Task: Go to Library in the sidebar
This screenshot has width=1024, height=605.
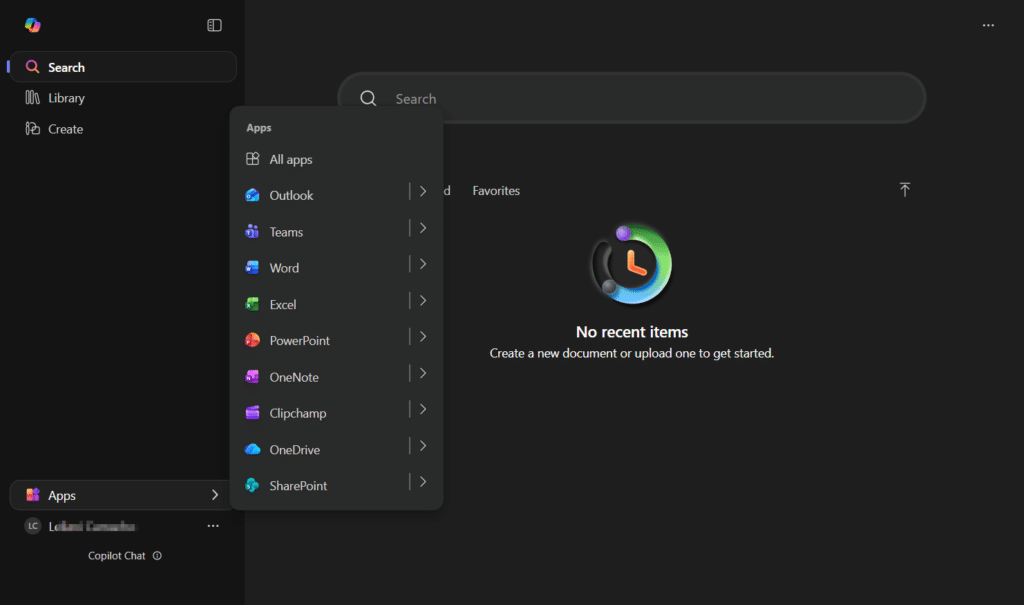Action: [66, 98]
